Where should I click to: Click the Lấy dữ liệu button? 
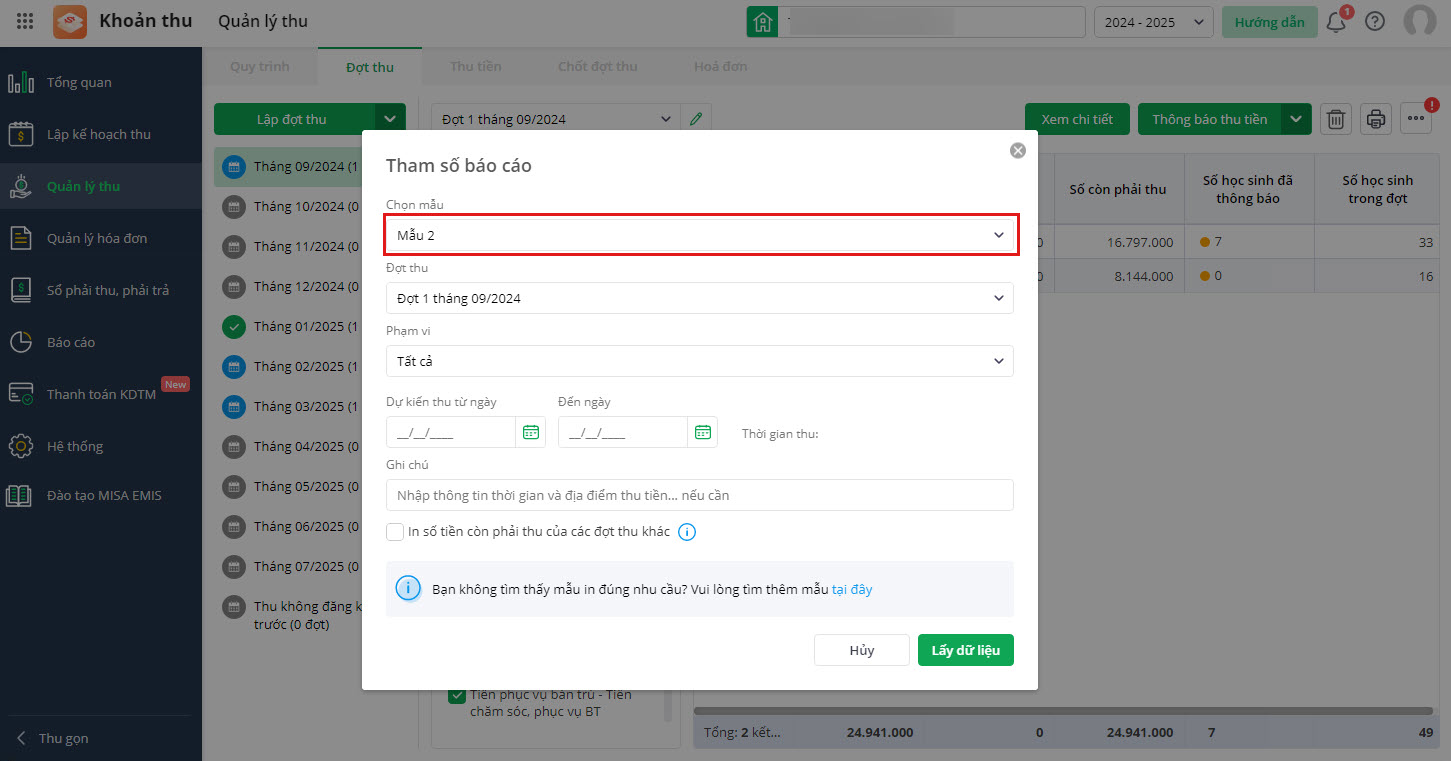(x=965, y=650)
